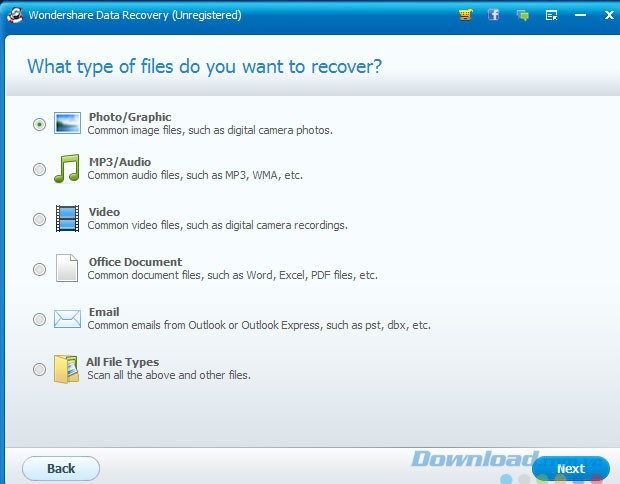This screenshot has width=620, height=484.
Task: Select the MP3/Audio radio button
Action: click(39, 170)
